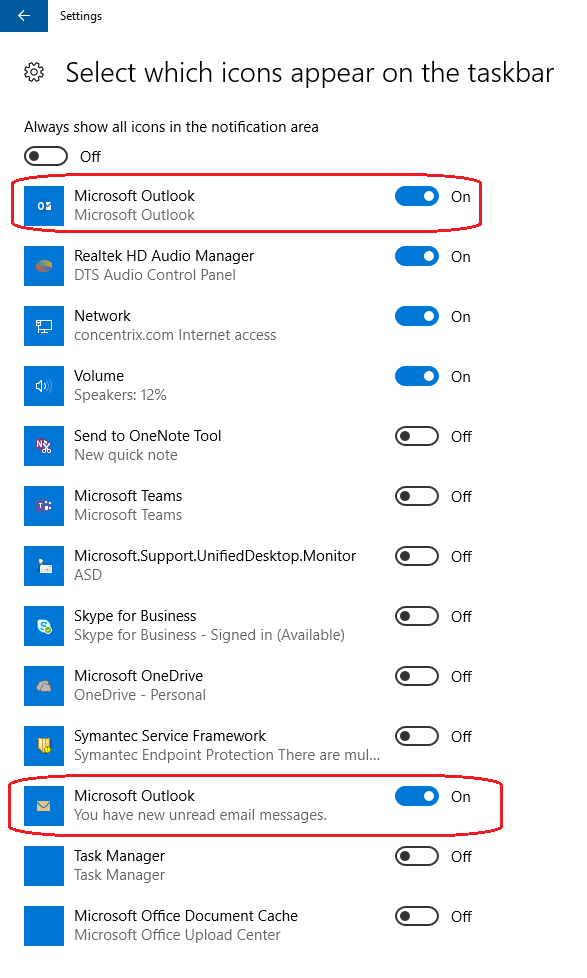Click the Volume speaker icon
The width and height of the screenshot is (587, 978).
click(44, 385)
